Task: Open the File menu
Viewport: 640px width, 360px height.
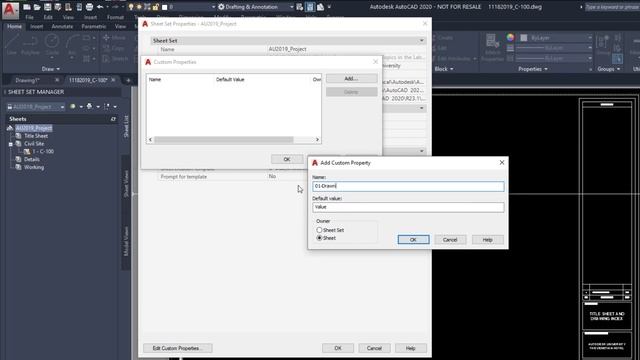Action: (x=29, y=18)
